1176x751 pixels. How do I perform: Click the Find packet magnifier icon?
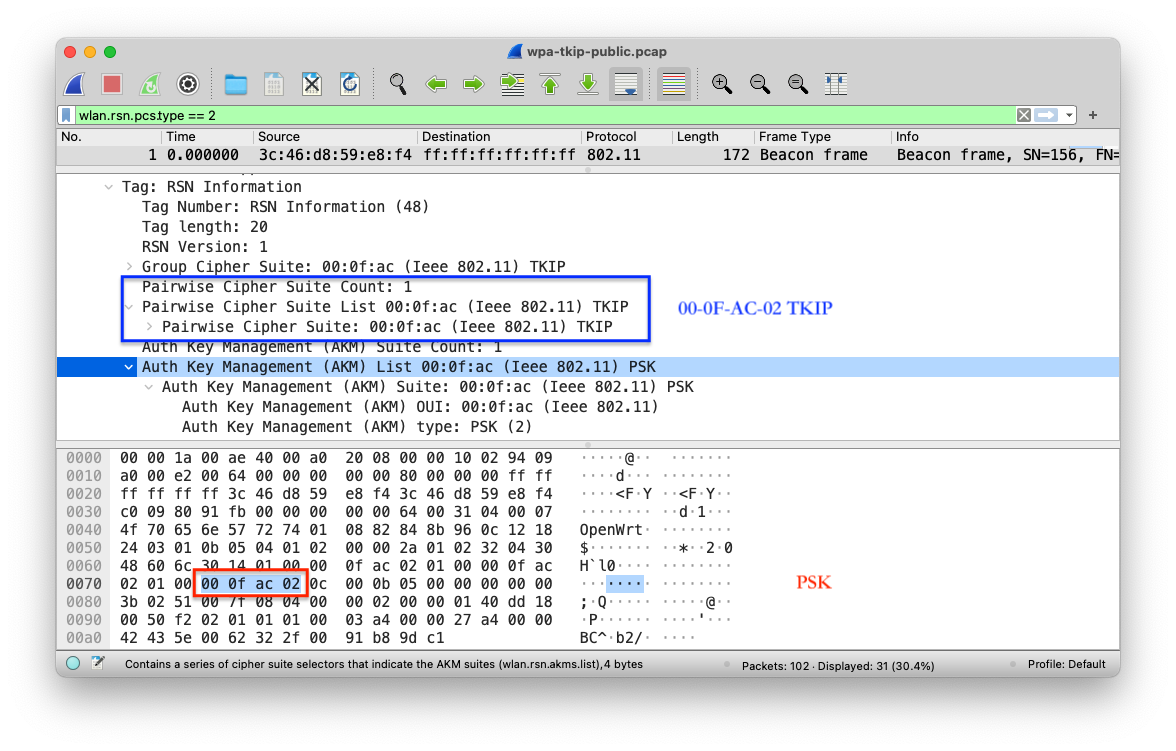[x=398, y=84]
